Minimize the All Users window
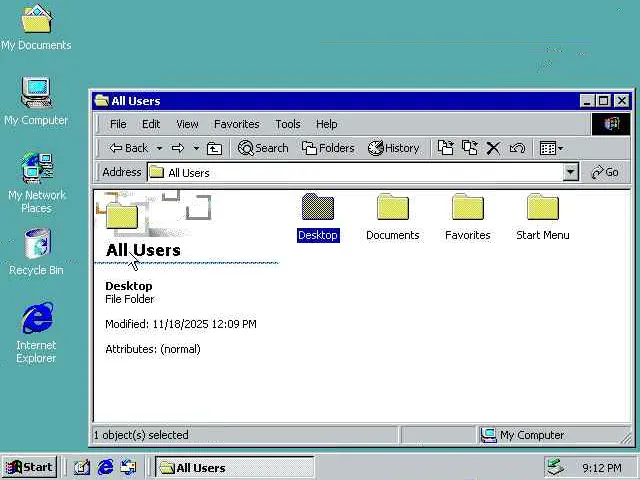Screen dimensions: 640x480 [x=587, y=100]
